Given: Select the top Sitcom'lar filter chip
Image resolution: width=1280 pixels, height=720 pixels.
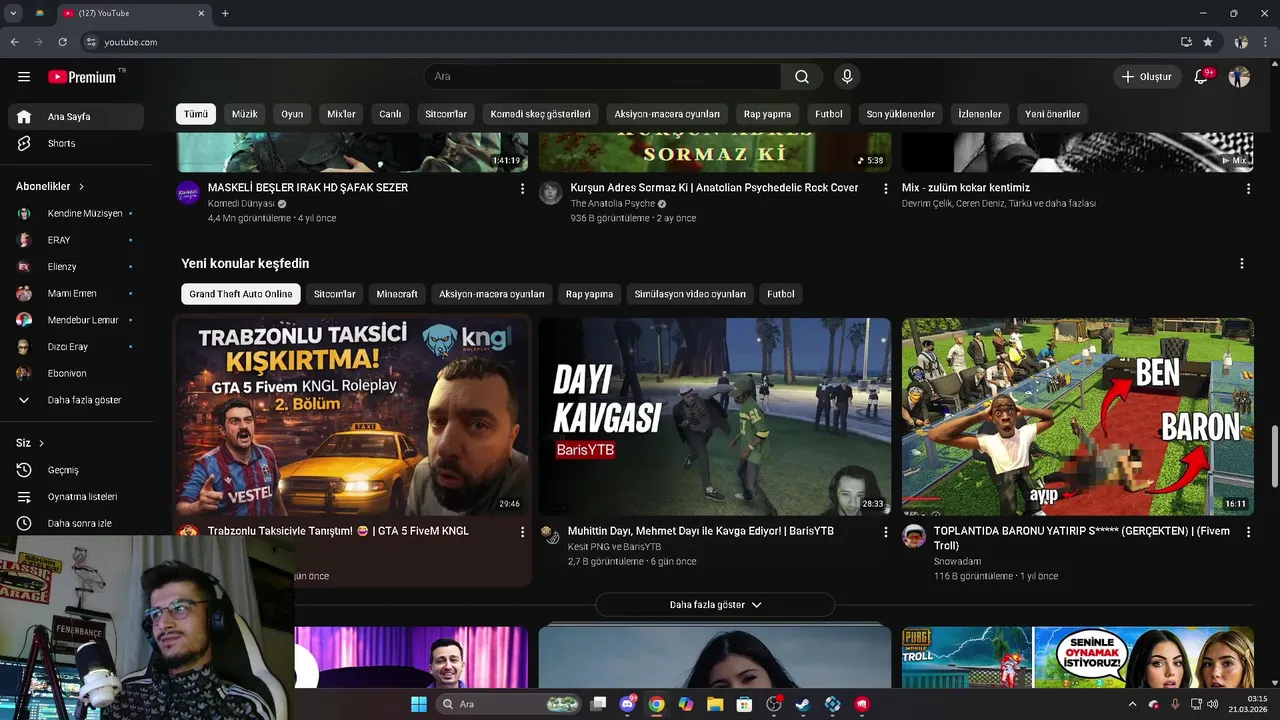Looking at the screenshot, I should [446, 114].
